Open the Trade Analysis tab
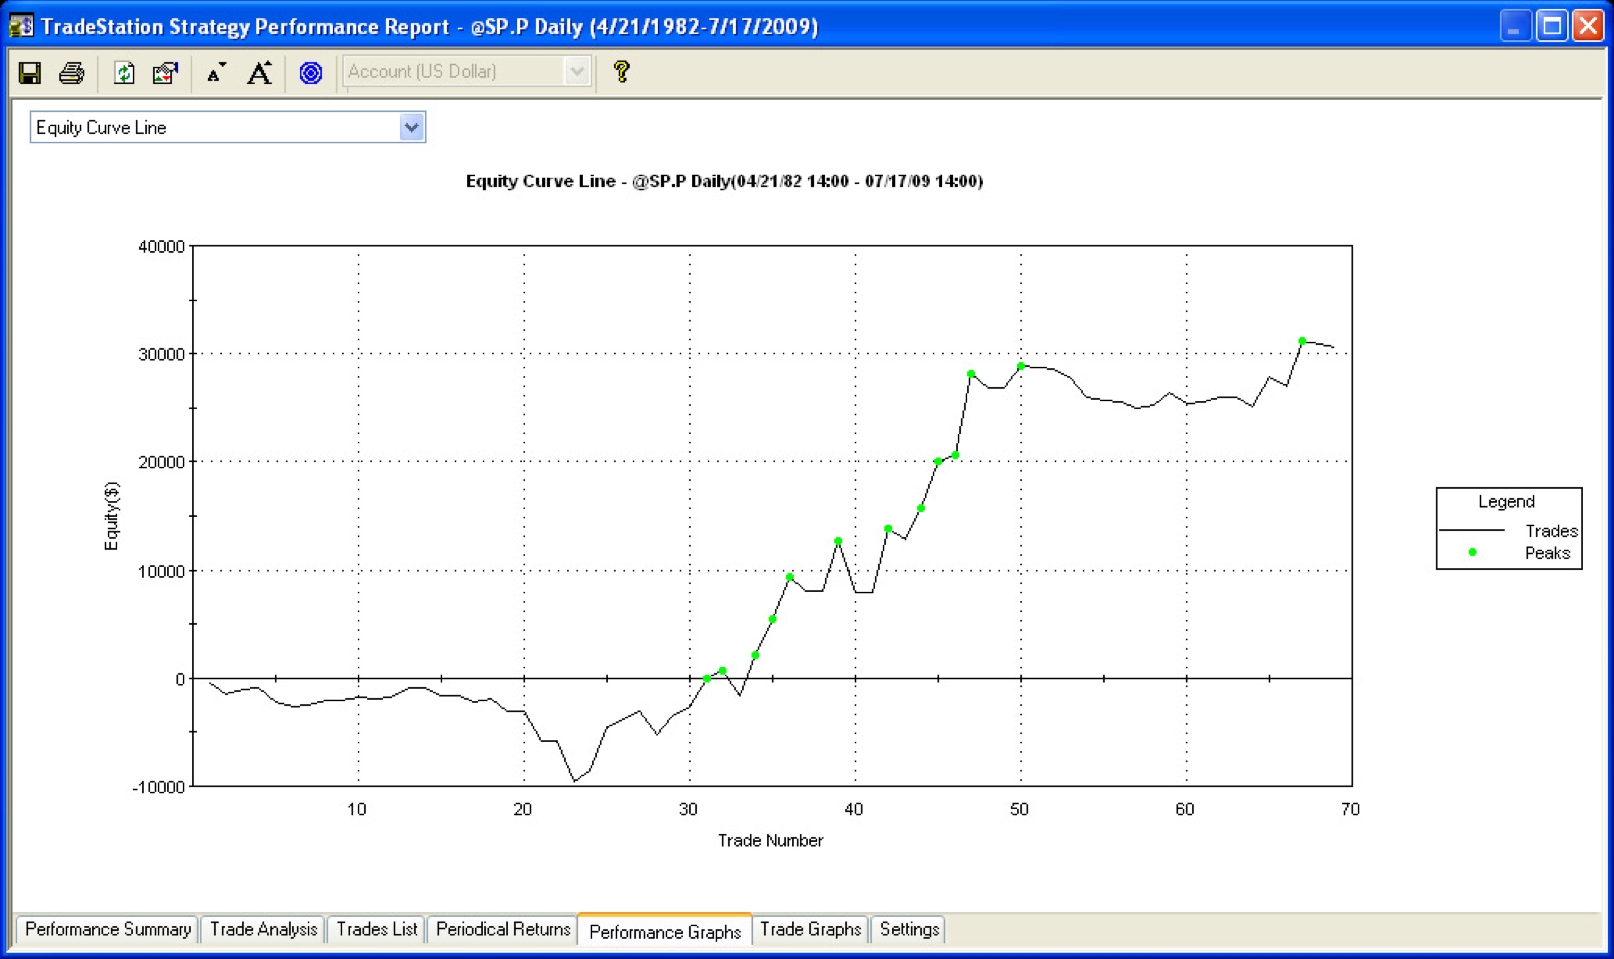The width and height of the screenshot is (1614, 959). click(263, 929)
